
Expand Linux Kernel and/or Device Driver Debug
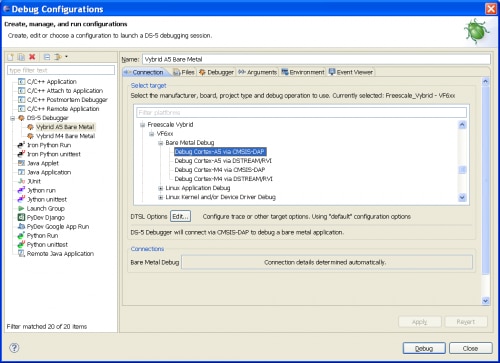tap(161, 197)
